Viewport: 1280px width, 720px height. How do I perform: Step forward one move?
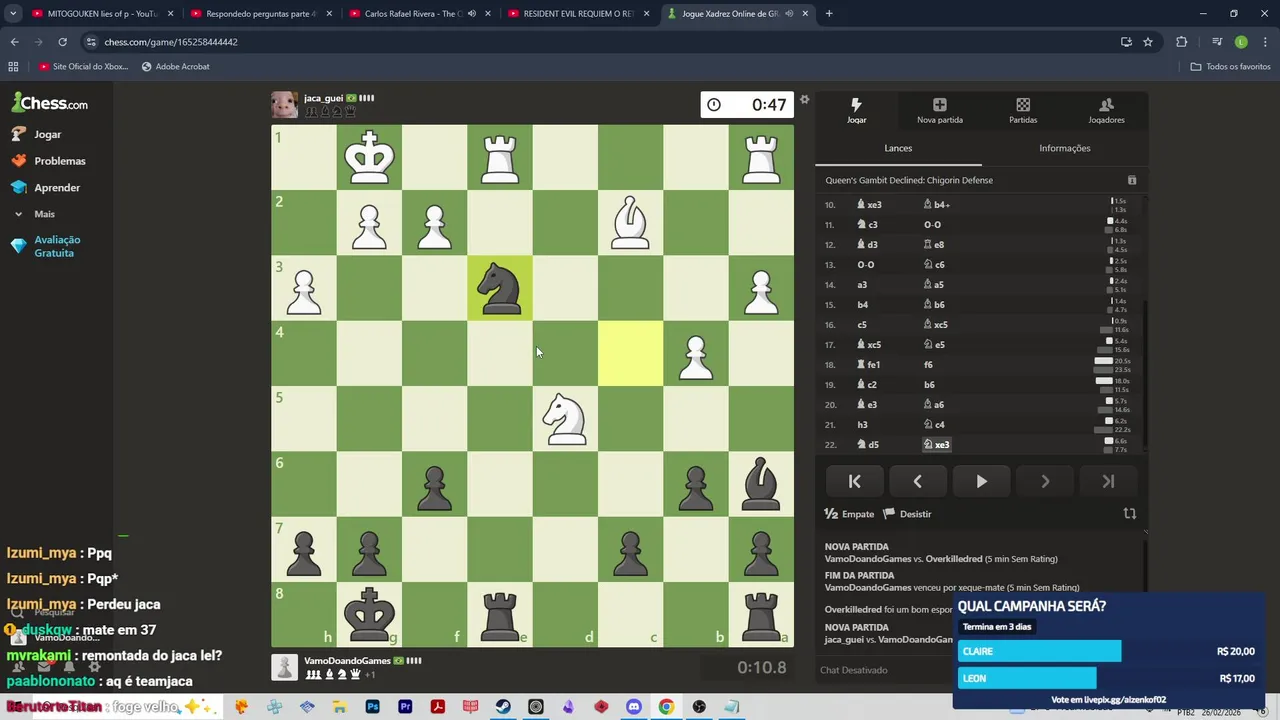tap(1045, 481)
